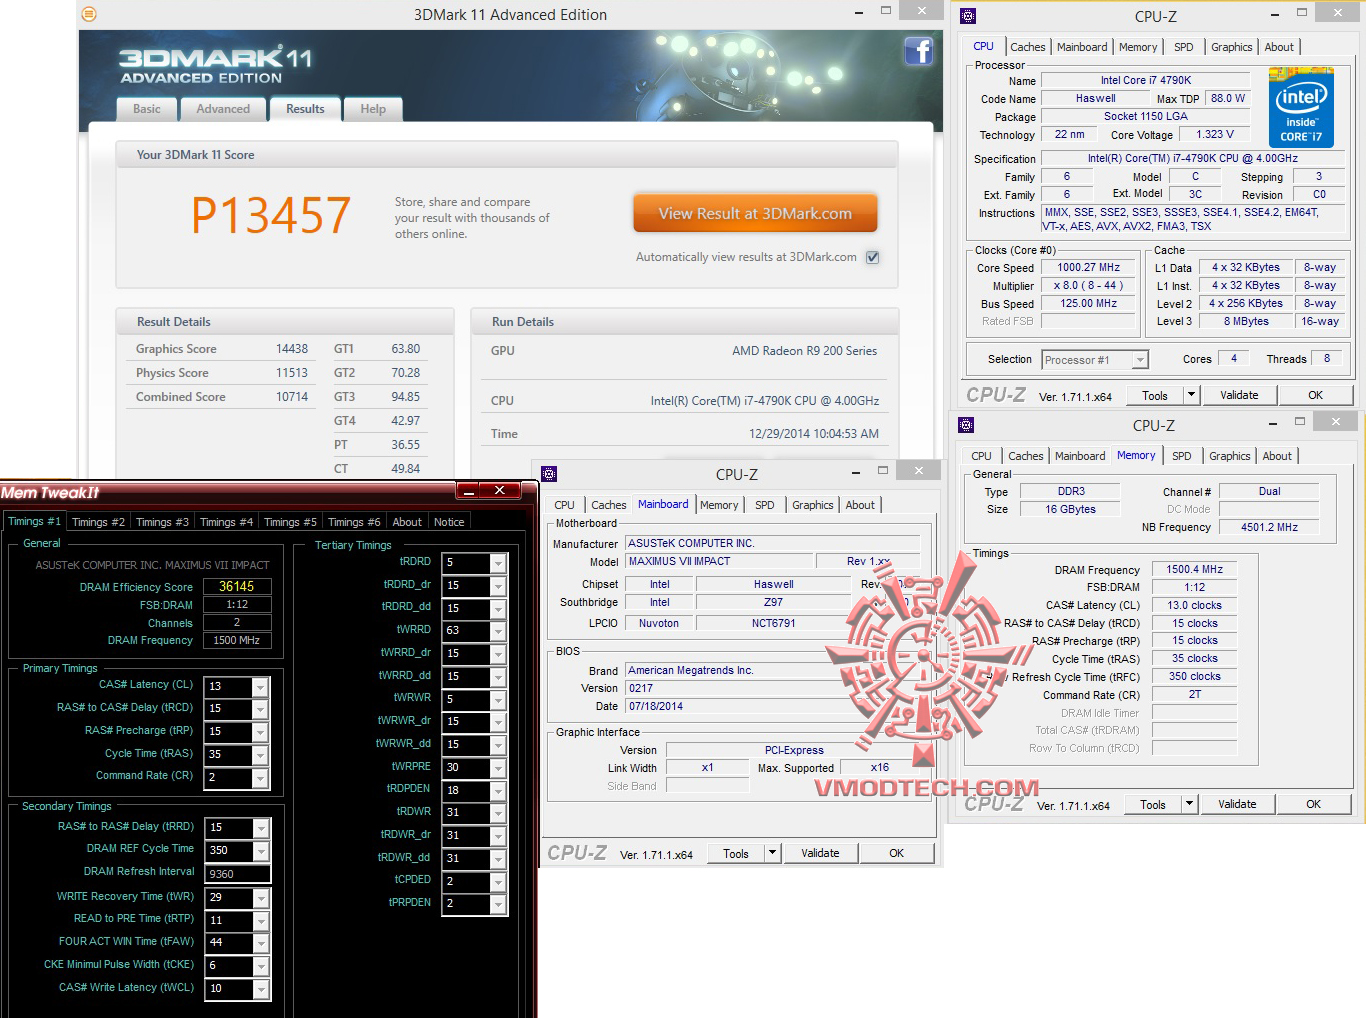
Task: Click View Result at 3DMark.com button
Action: tap(755, 213)
